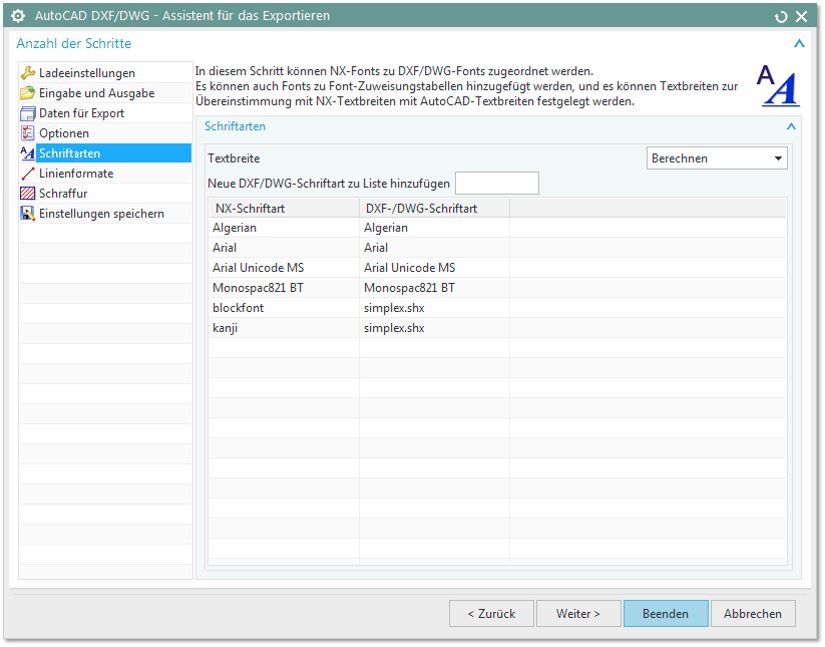This screenshot has height=647, width=825.
Task: Click the Einstellungen speichern disk icon
Action: 28,213
